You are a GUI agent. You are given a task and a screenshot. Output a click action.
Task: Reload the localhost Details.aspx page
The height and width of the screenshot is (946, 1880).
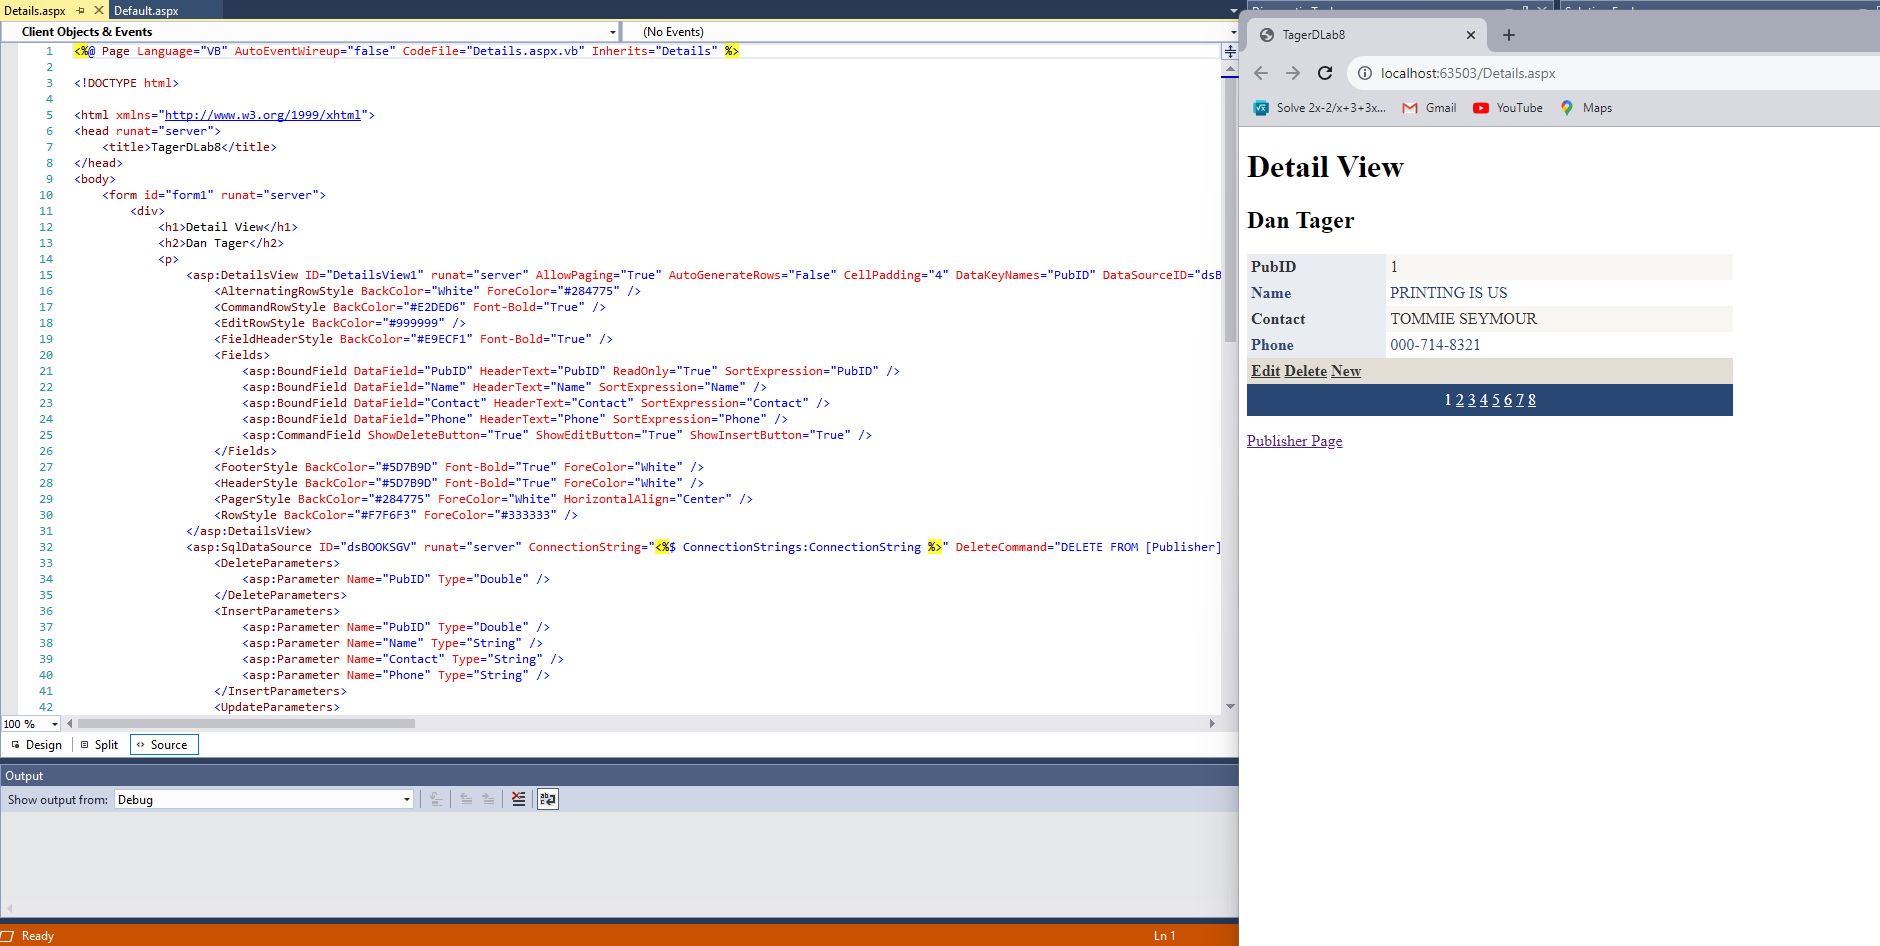(1325, 73)
